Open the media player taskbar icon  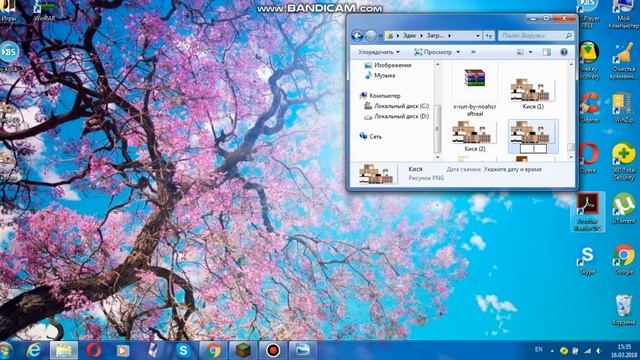coord(122,350)
